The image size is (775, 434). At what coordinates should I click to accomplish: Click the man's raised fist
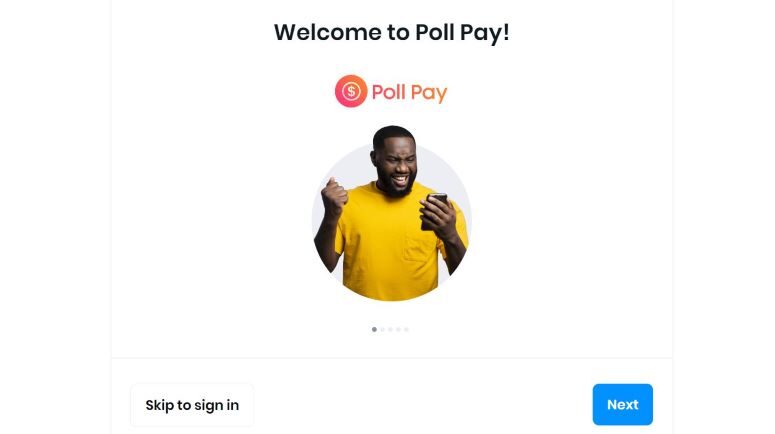tap(334, 197)
